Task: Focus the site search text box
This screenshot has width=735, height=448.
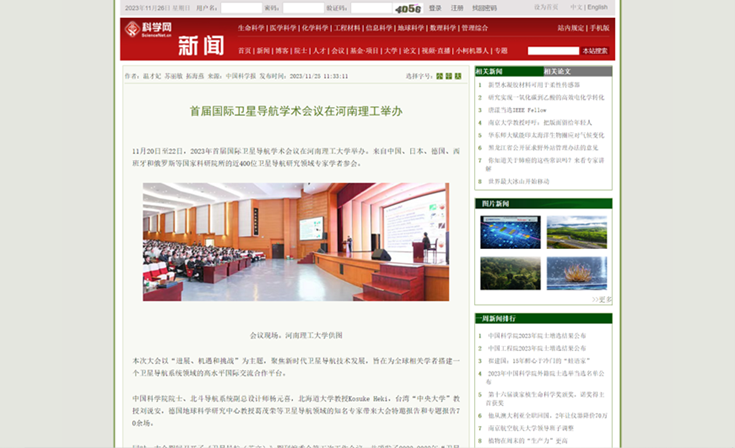Action: (x=553, y=51)
